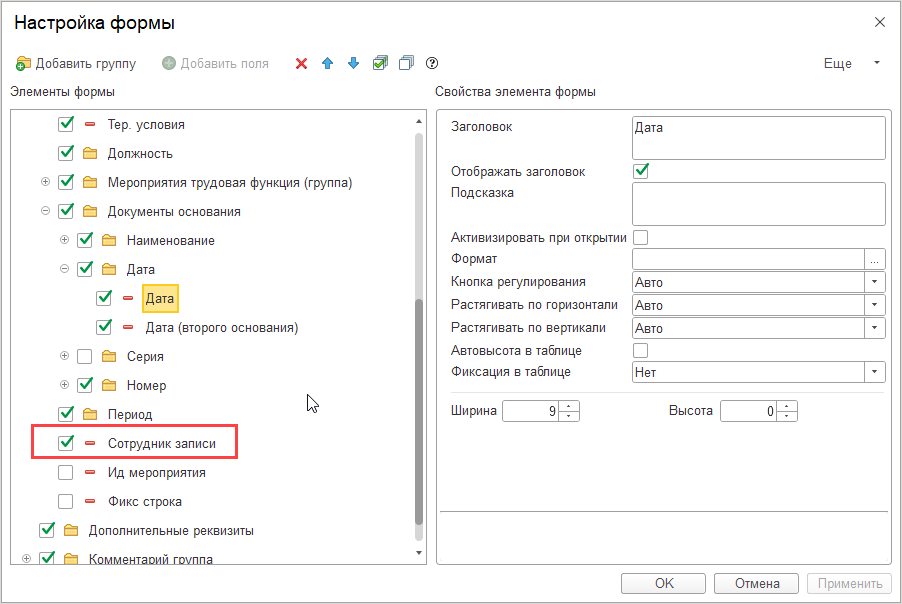Delete the element with the red X icon
Image resolution: width=902 pixels, height=604 pixels.
tap(301, 63)
